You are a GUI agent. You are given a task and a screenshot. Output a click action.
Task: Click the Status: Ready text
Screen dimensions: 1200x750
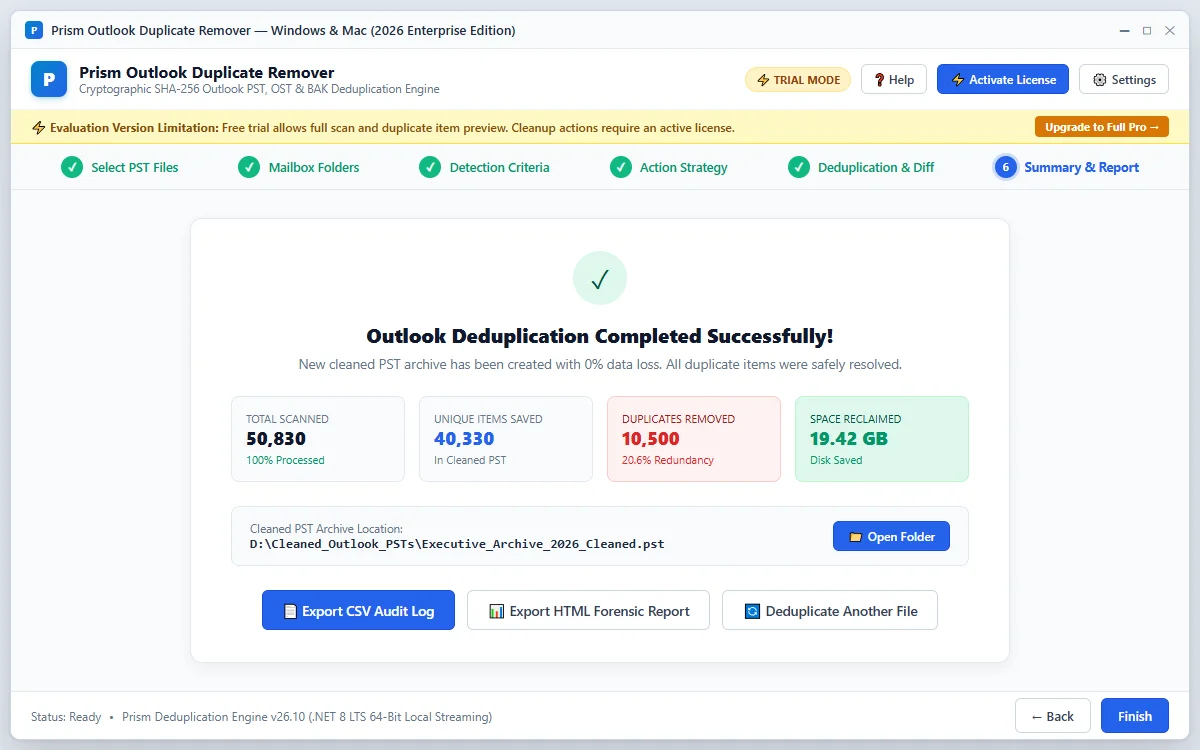point(66,717)
